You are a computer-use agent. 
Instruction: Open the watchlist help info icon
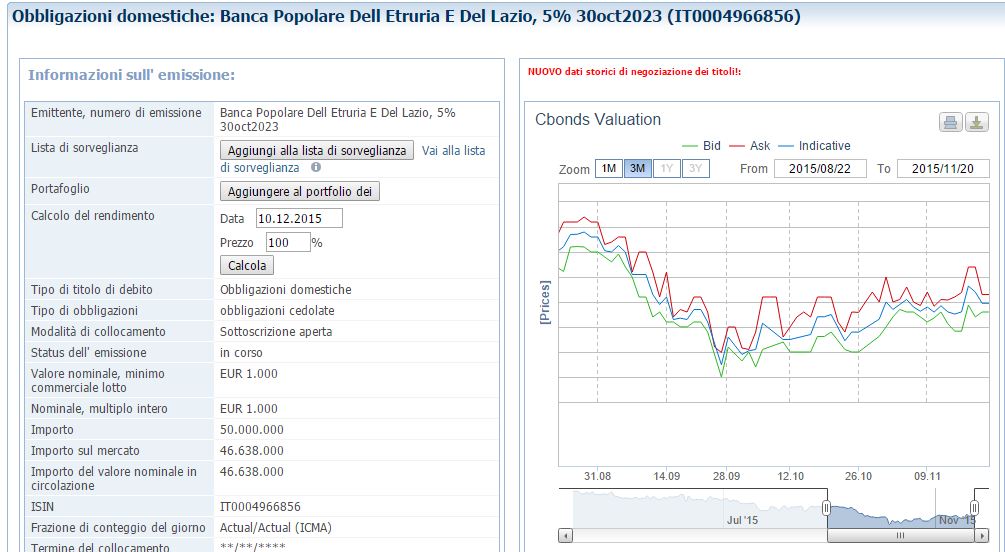tap(316, 167)
